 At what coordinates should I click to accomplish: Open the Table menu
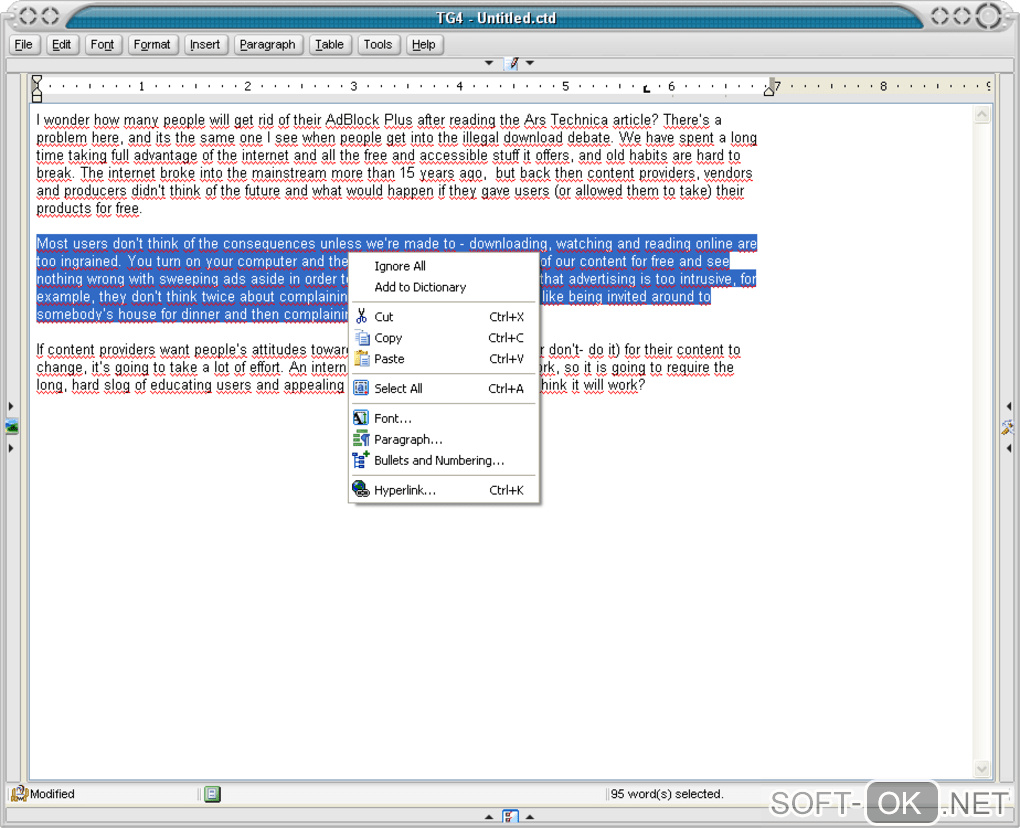click(330, 45)
